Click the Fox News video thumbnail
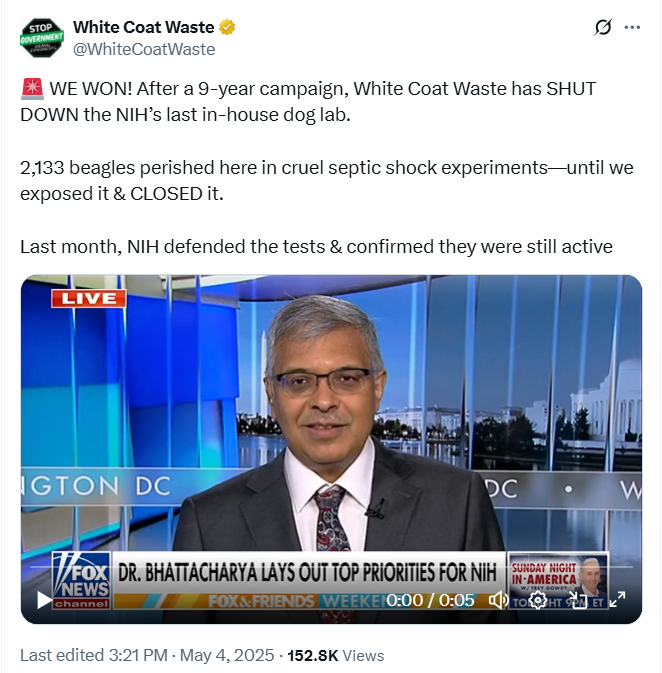Image resolution: width=662 pixels, height=673 pixels. point(331,449)
